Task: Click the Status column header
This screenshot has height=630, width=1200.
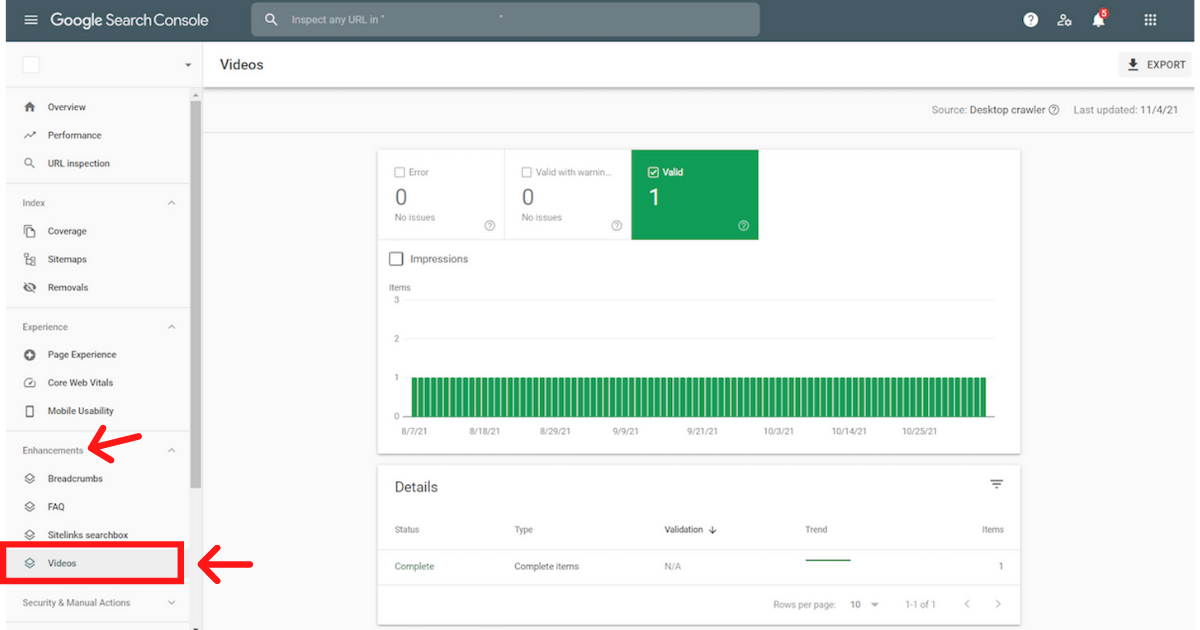Action: pos(407,530)
